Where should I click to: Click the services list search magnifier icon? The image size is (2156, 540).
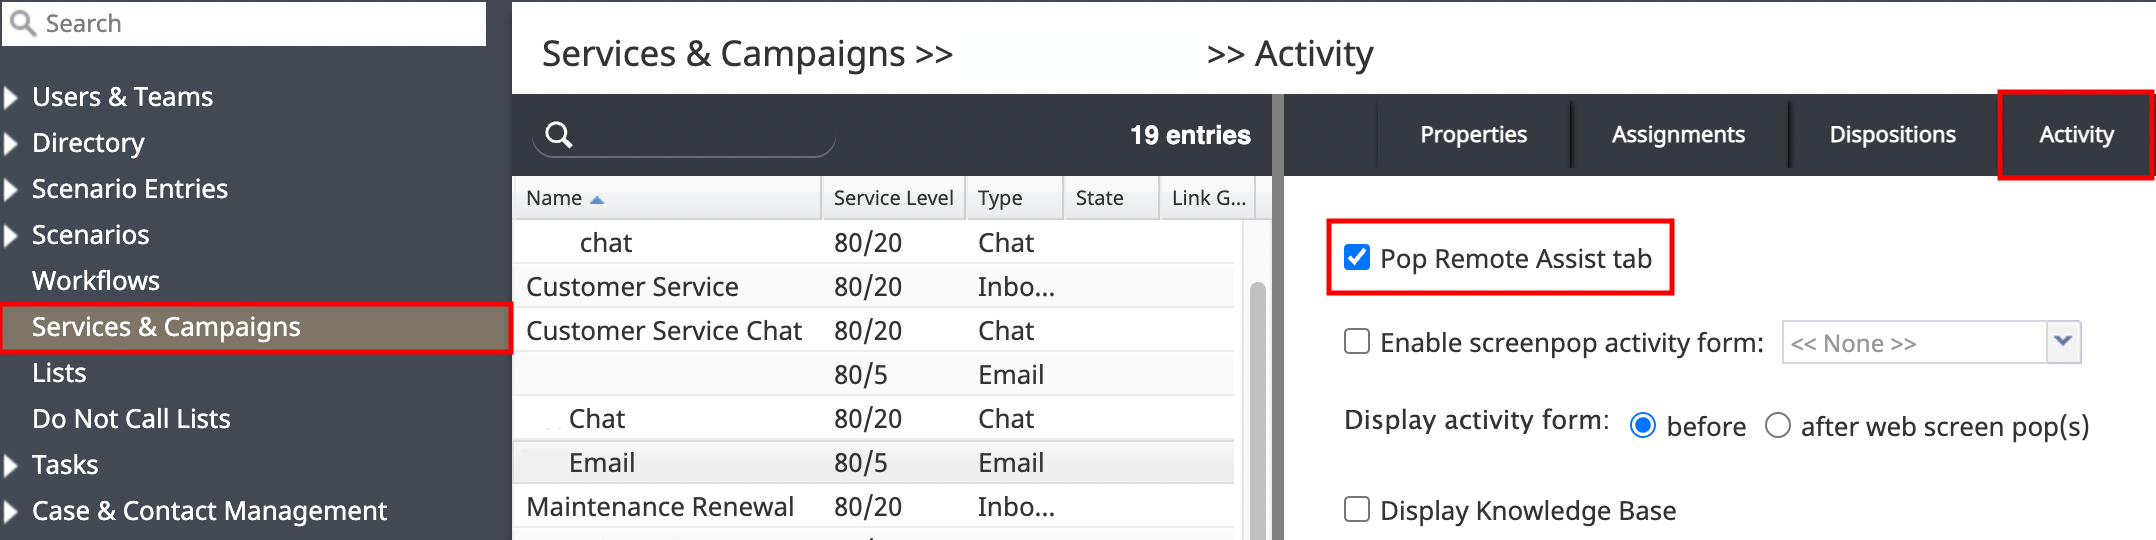(559, 135)
